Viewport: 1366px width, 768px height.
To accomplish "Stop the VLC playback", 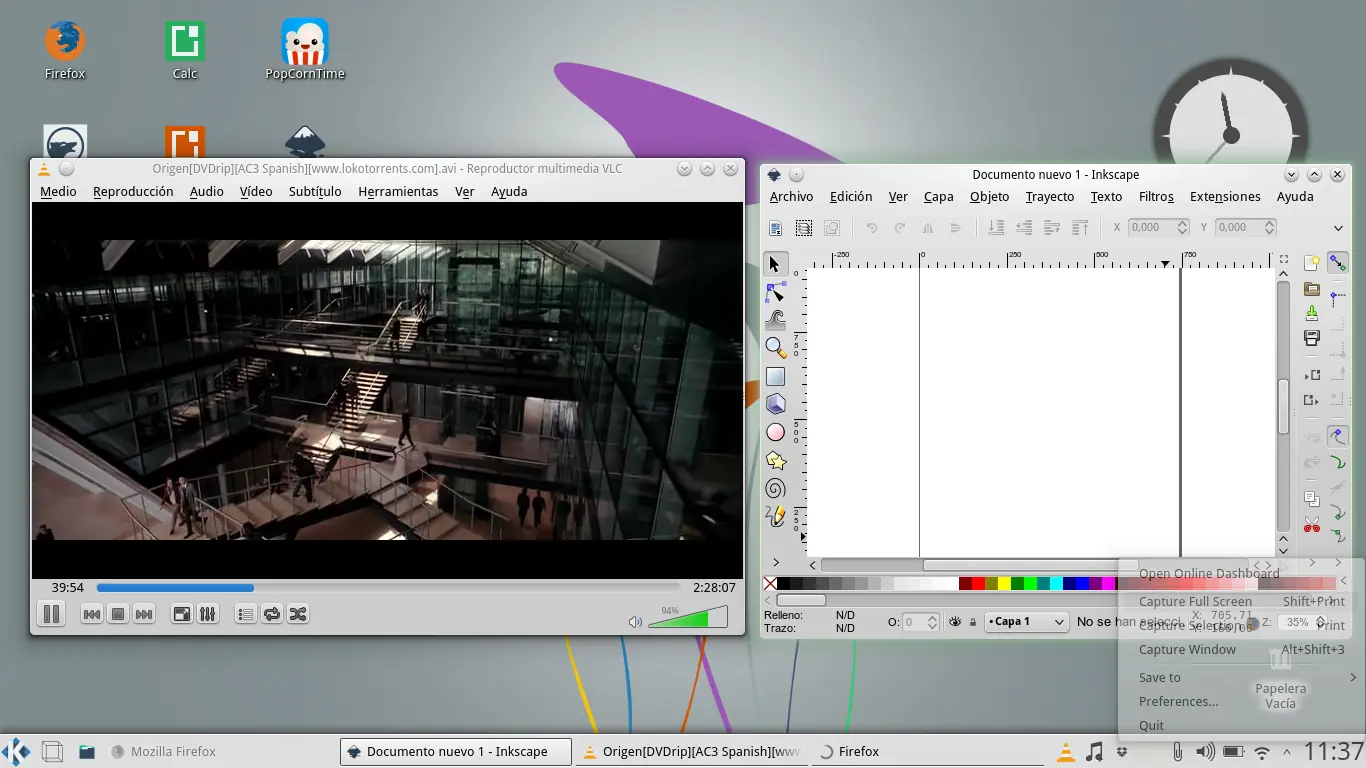I will 117,614.
